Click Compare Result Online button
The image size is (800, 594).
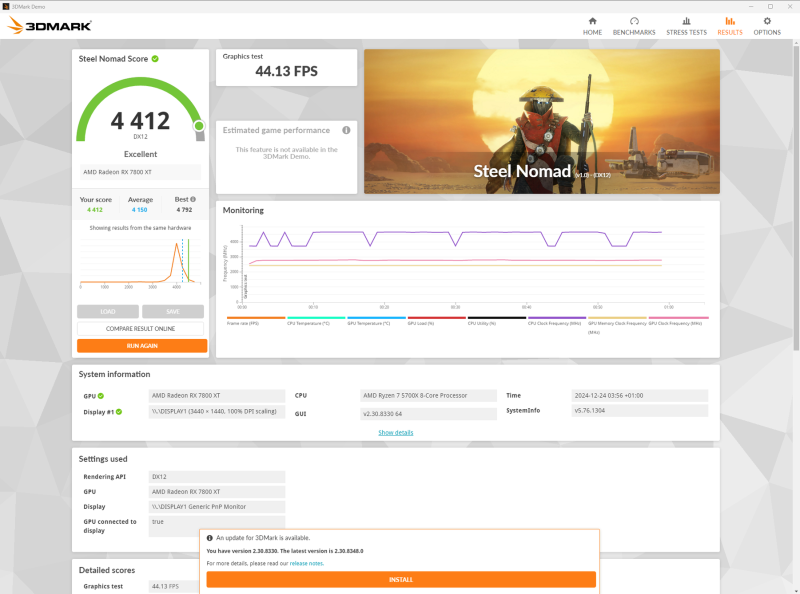(x=140, y=329)
